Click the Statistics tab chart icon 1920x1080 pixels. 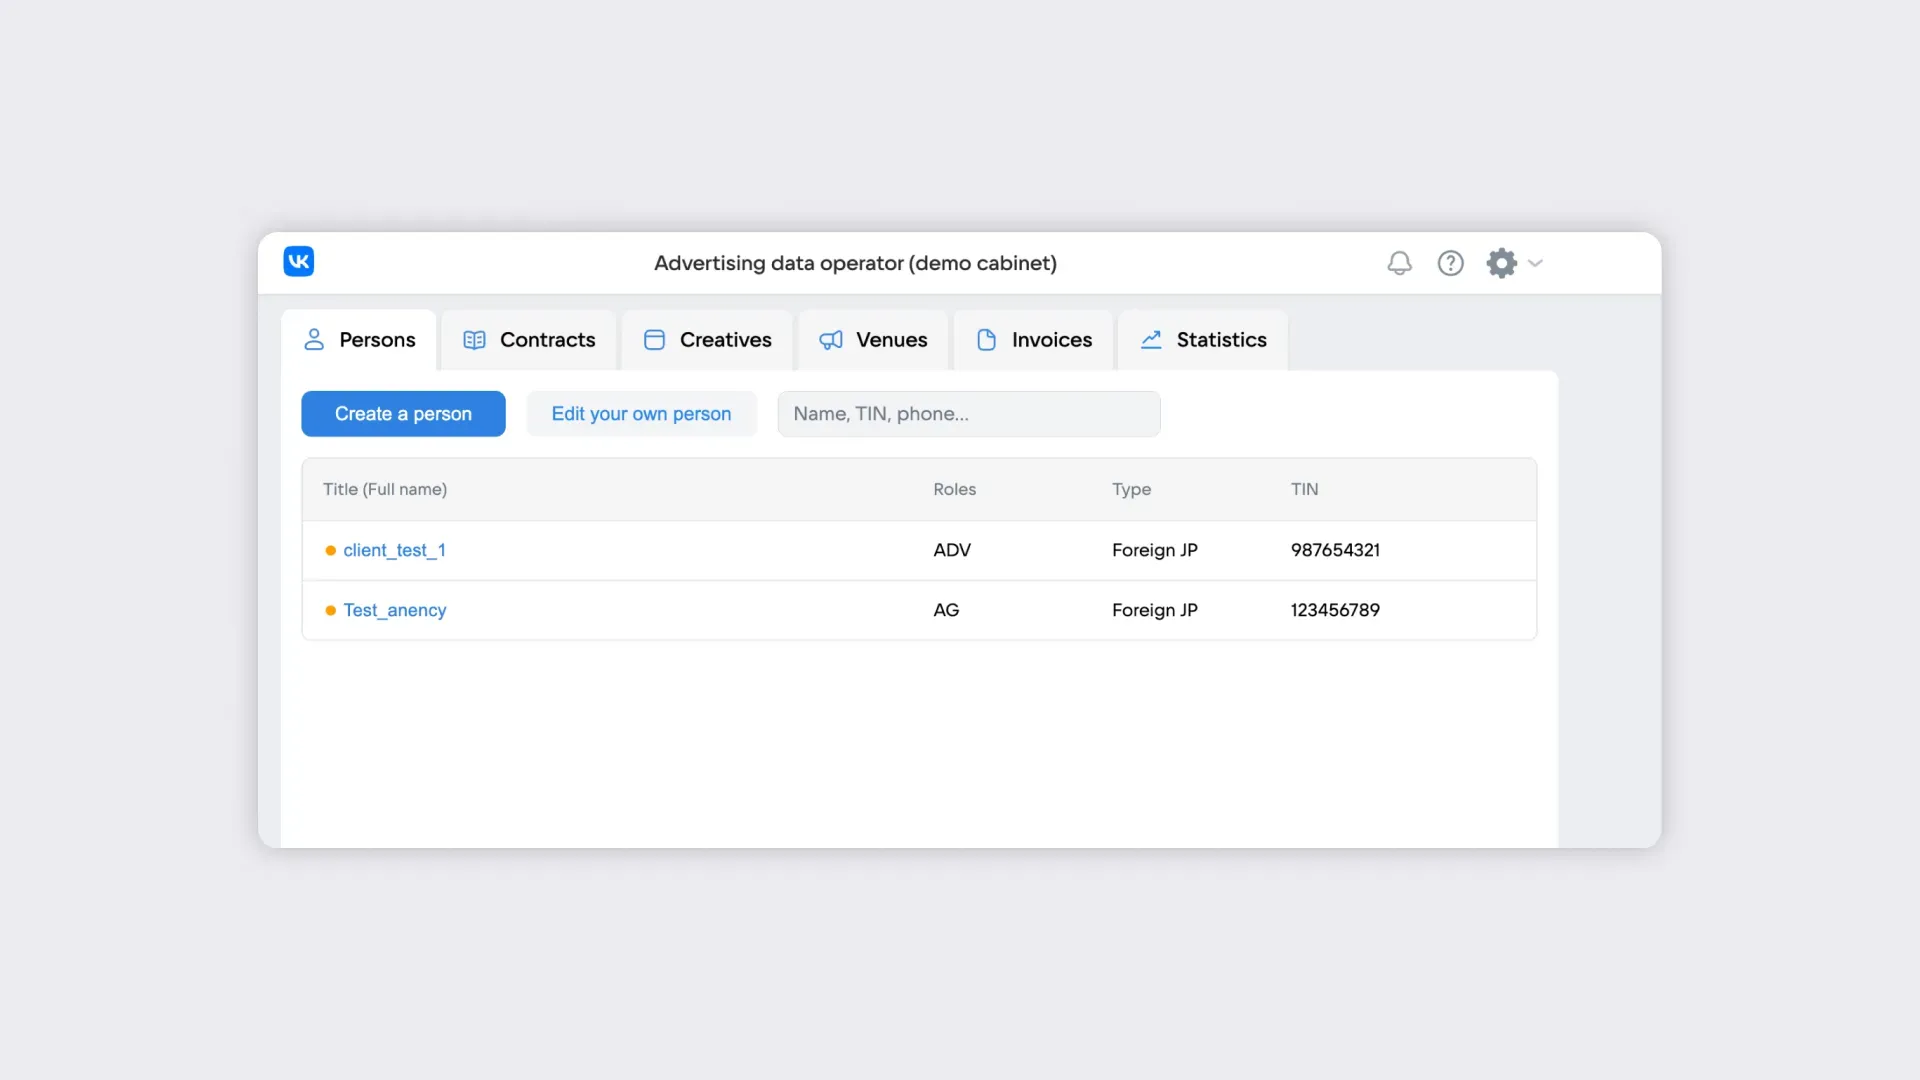[x=1151, y=340]
